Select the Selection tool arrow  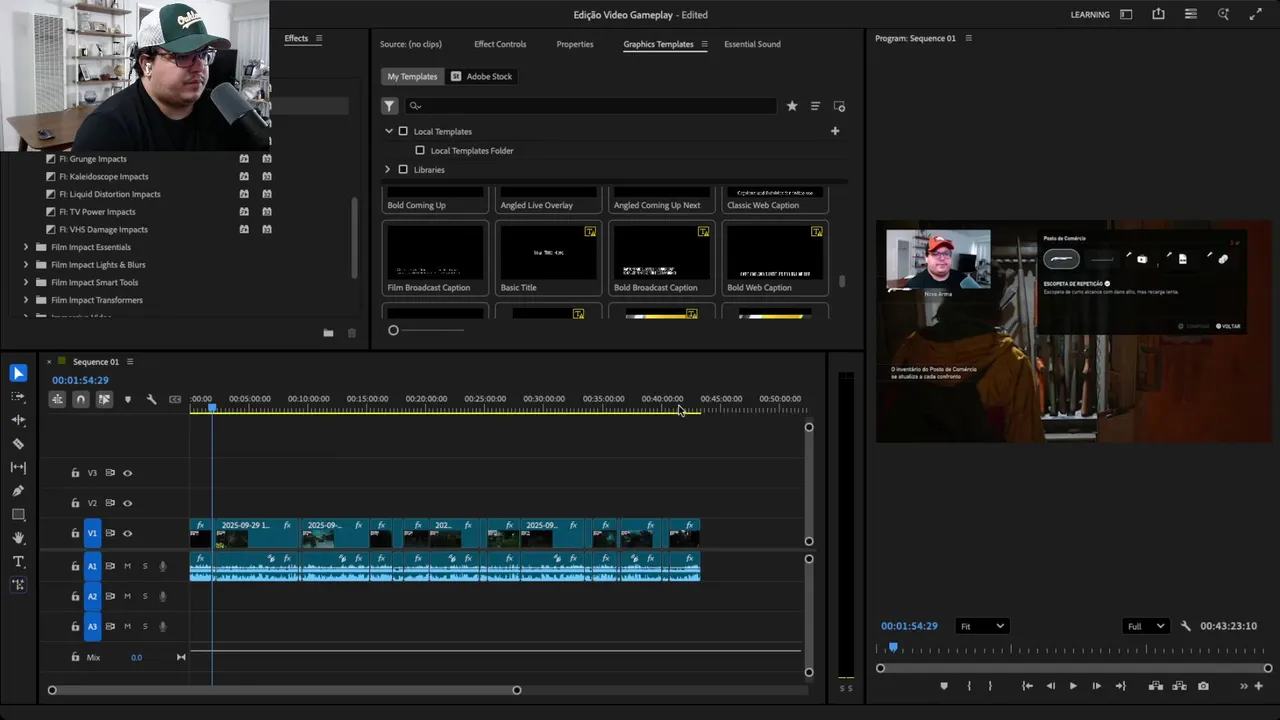coord(18,373)
